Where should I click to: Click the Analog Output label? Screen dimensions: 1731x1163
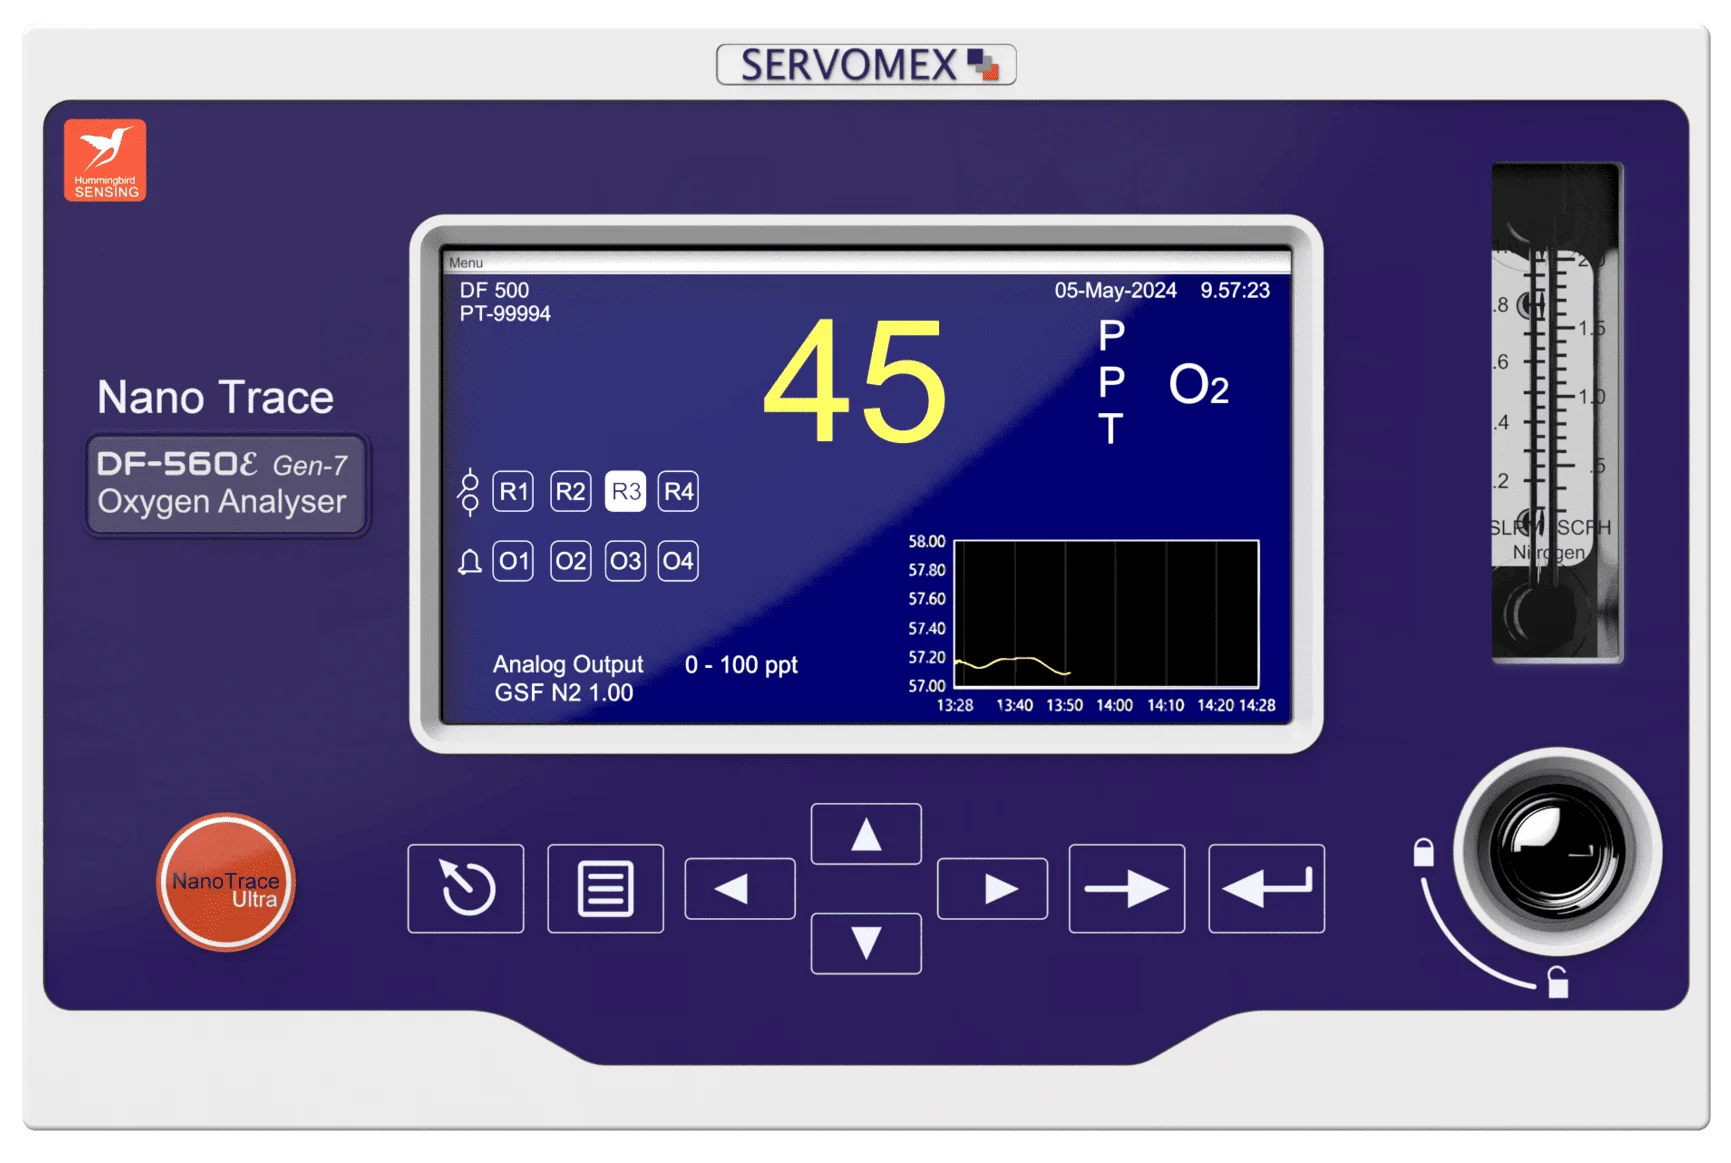coord(568,665)
